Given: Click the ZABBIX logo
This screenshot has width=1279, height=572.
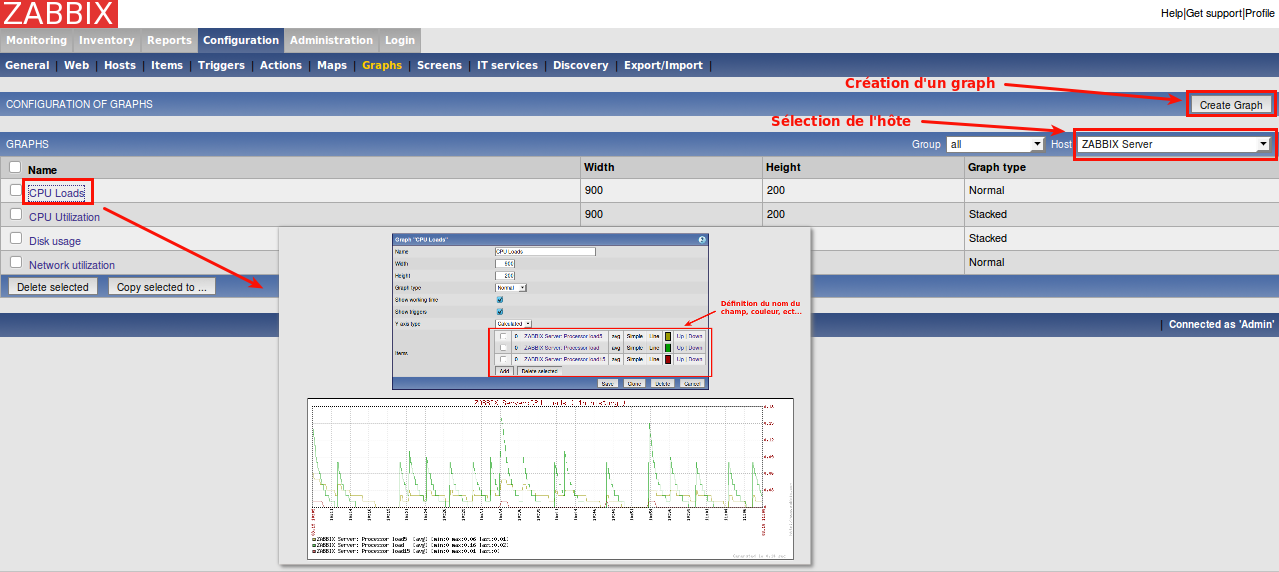Looking at the screenshot, I should (59, 14).
